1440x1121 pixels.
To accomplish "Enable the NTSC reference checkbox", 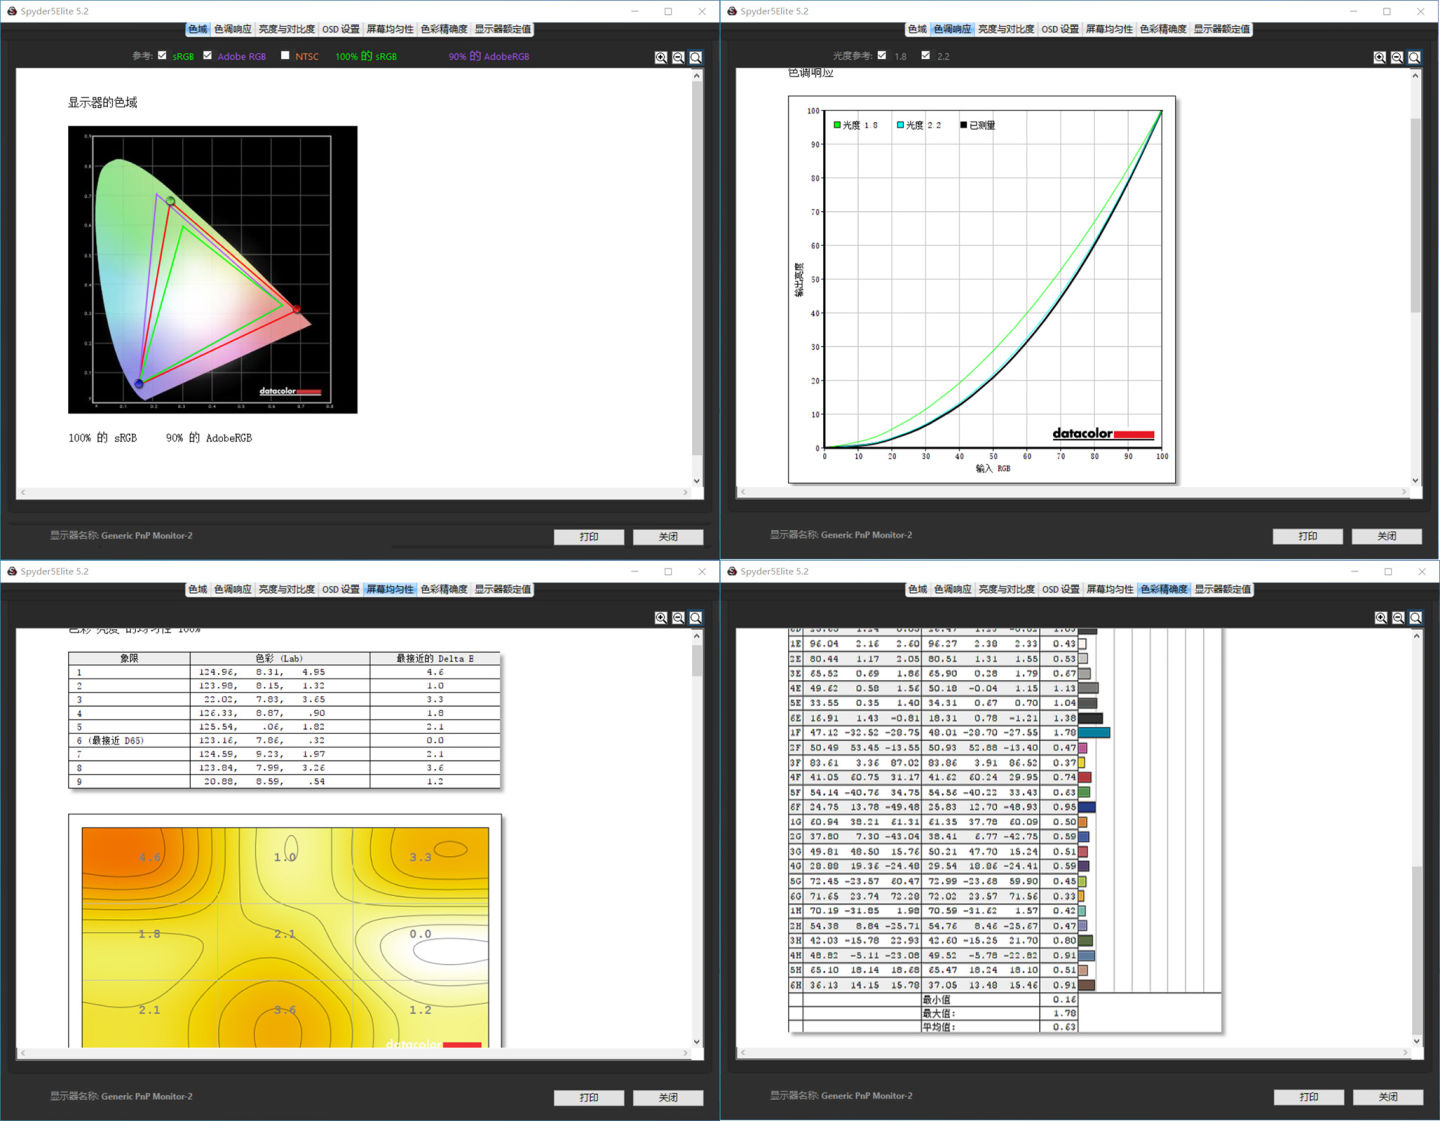I will [x=285, y=56].
